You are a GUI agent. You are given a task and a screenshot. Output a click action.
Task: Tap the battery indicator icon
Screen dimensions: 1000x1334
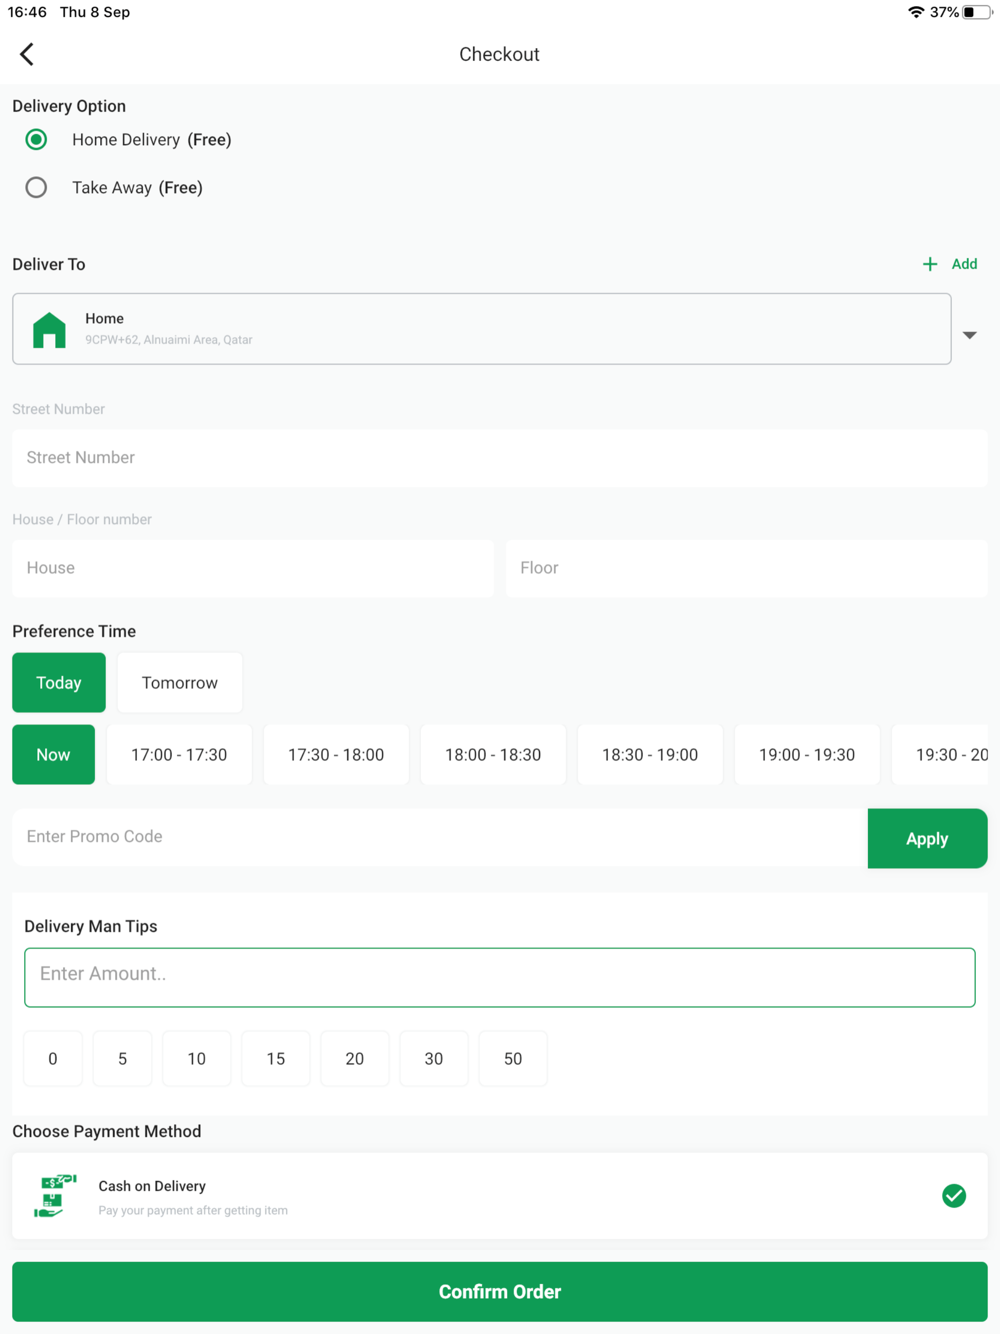point(977,12)
